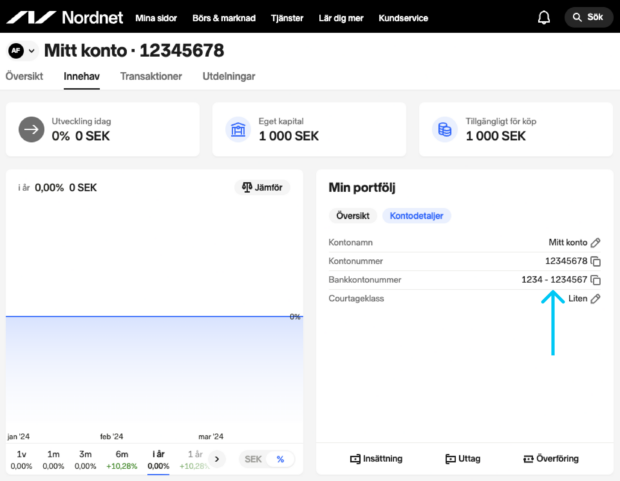Click the Insättning deposit button
The height and width of the screenshot is (481, 620).
coord(376,458)
